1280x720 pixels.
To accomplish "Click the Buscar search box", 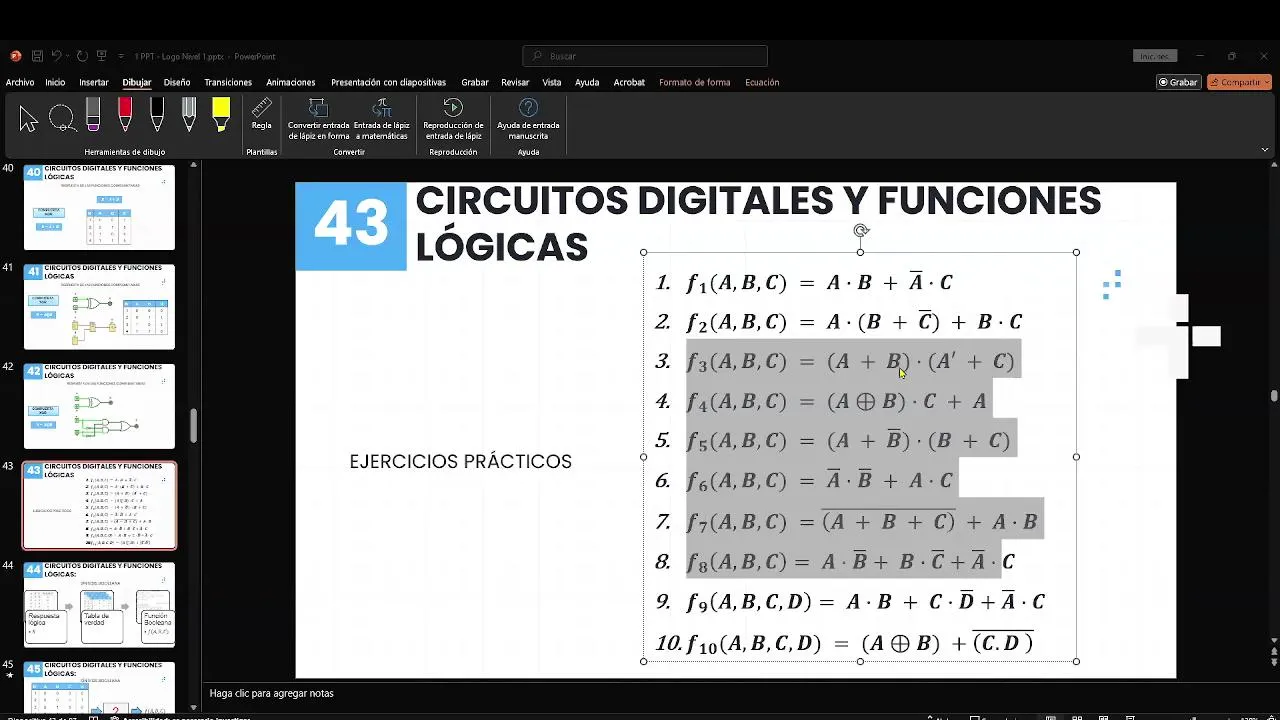I will pos(645,56).
